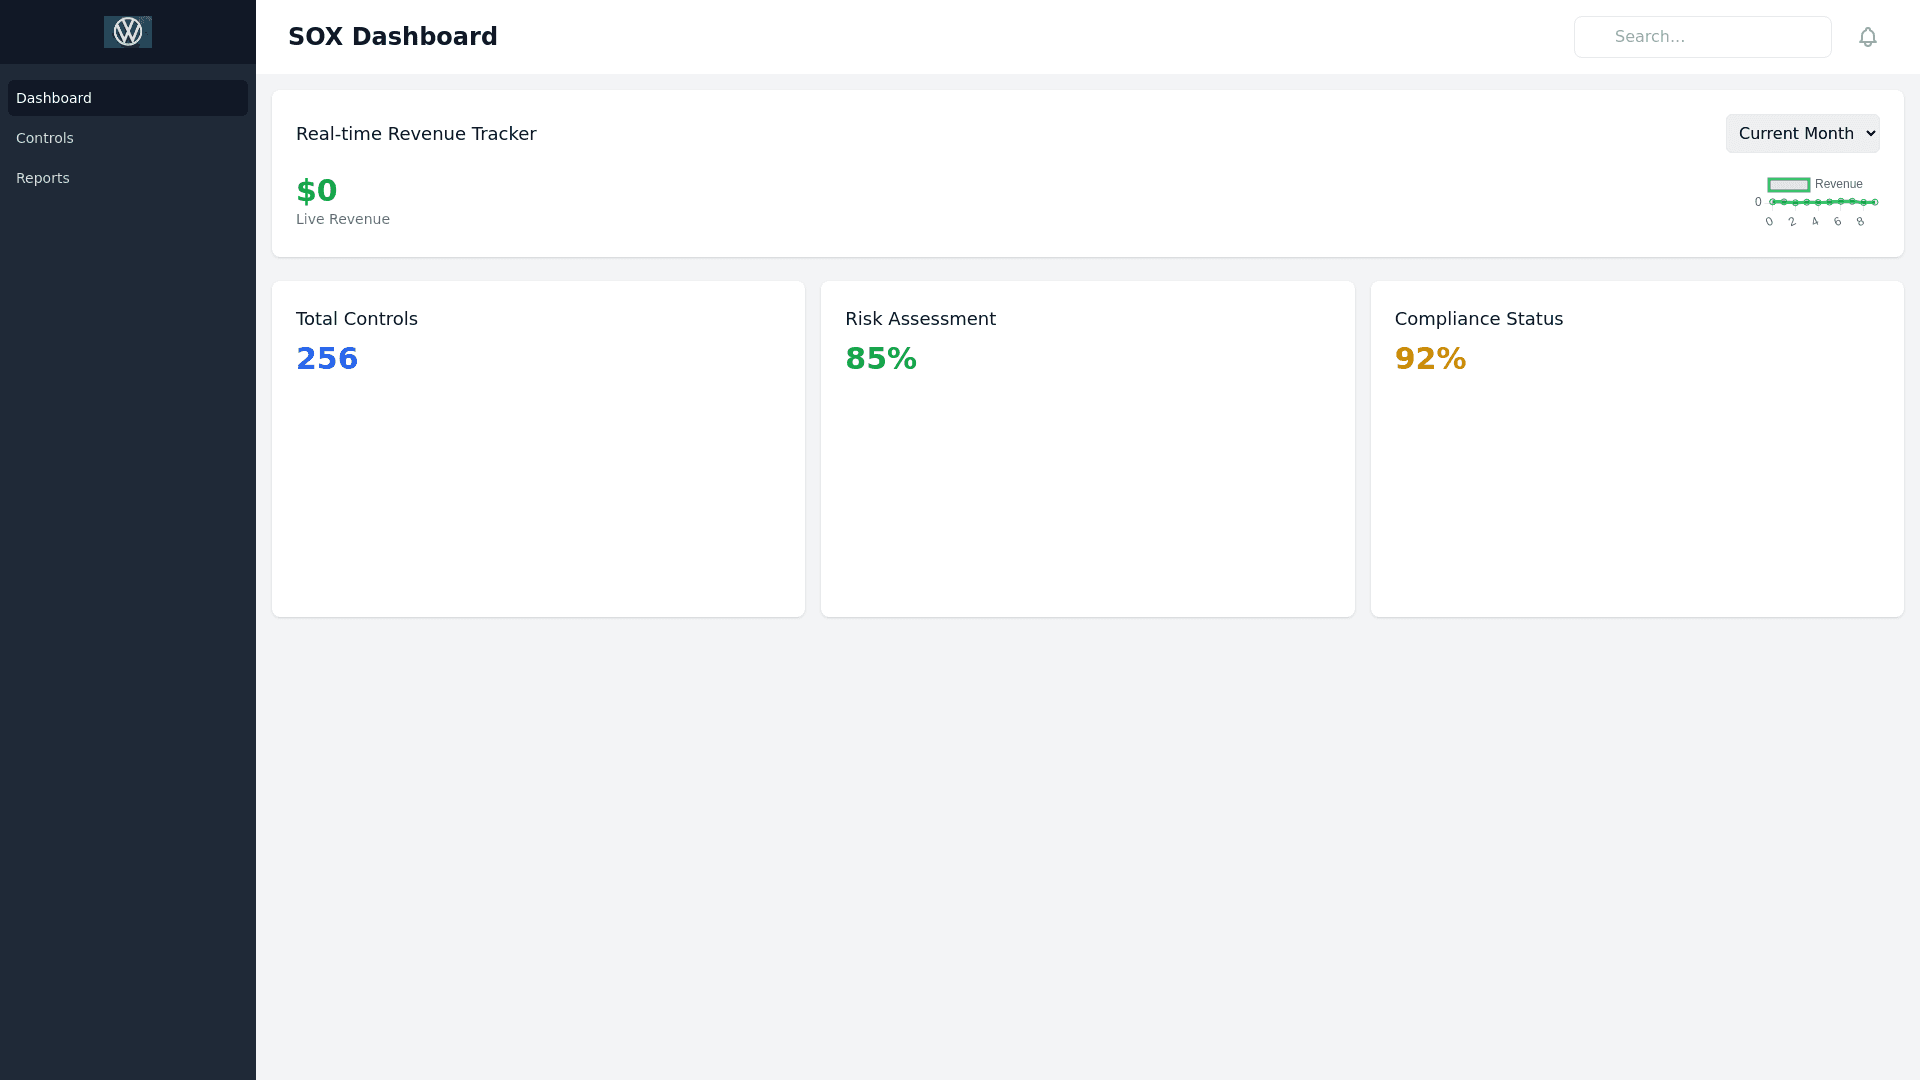Toggle the Revenue legend color box
Screen dimensions: 1920x1080
click(x=1788, y=185)
